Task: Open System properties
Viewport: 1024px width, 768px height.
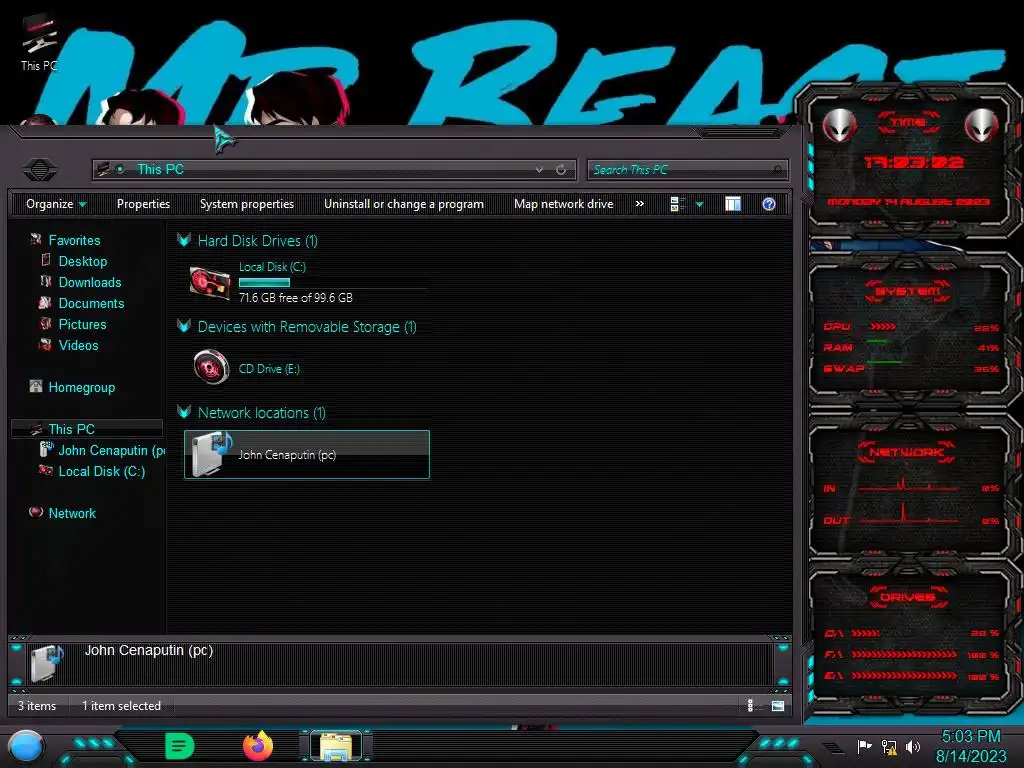Action: coord(247,204)
